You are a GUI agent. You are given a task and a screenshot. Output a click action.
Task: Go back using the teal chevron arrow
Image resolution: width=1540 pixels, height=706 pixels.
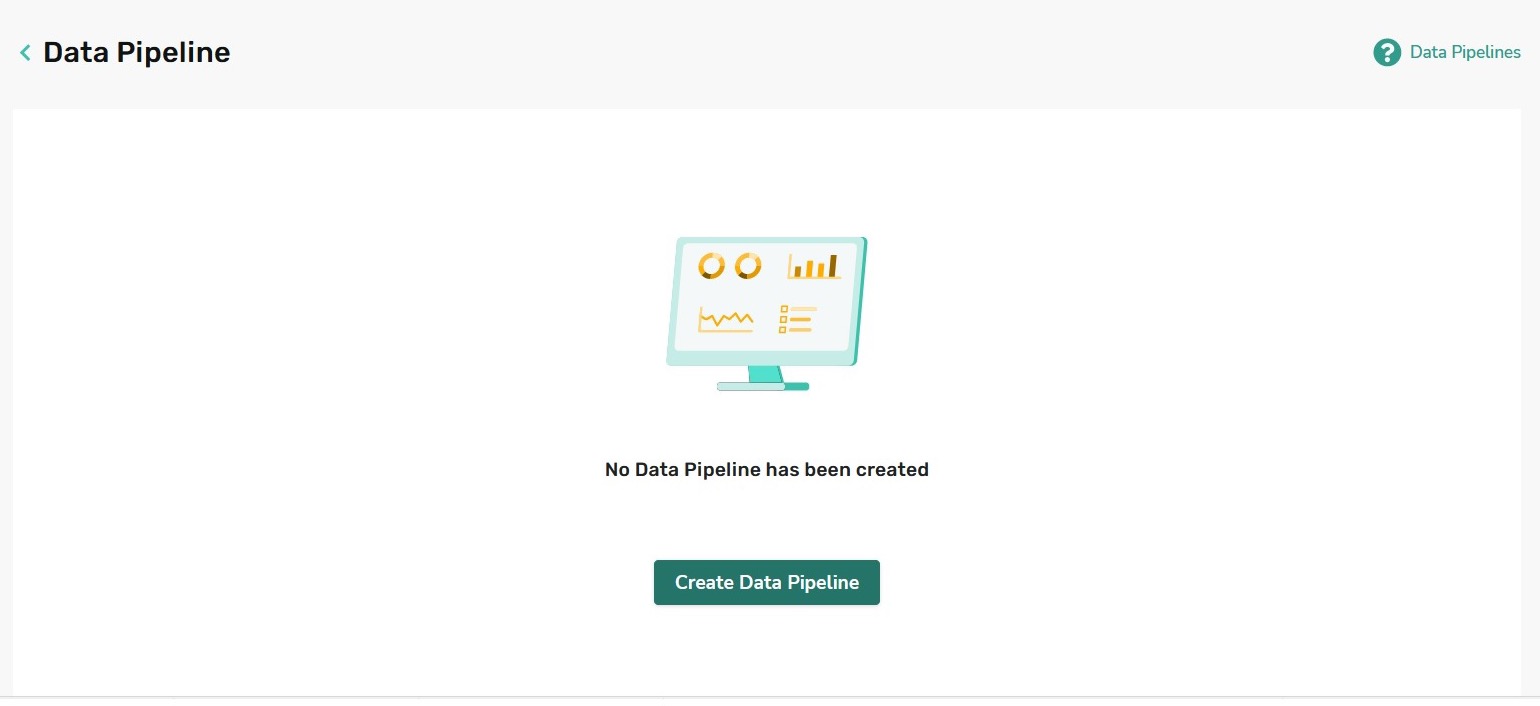point(25,52)
